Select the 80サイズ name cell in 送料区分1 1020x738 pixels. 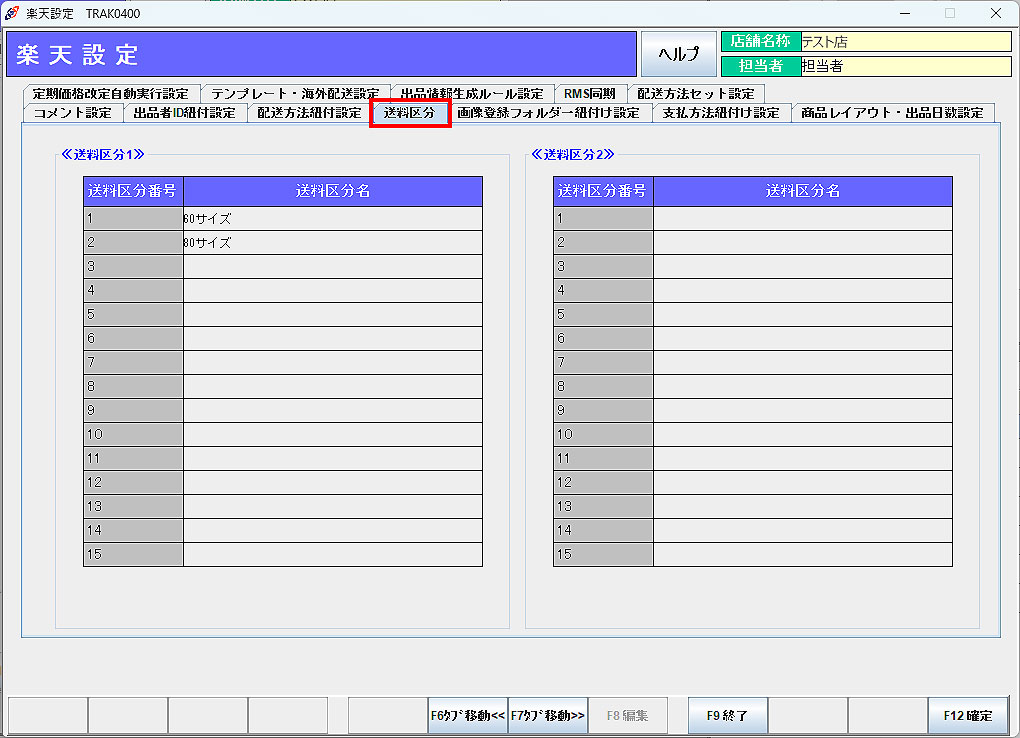pos(332,242)
